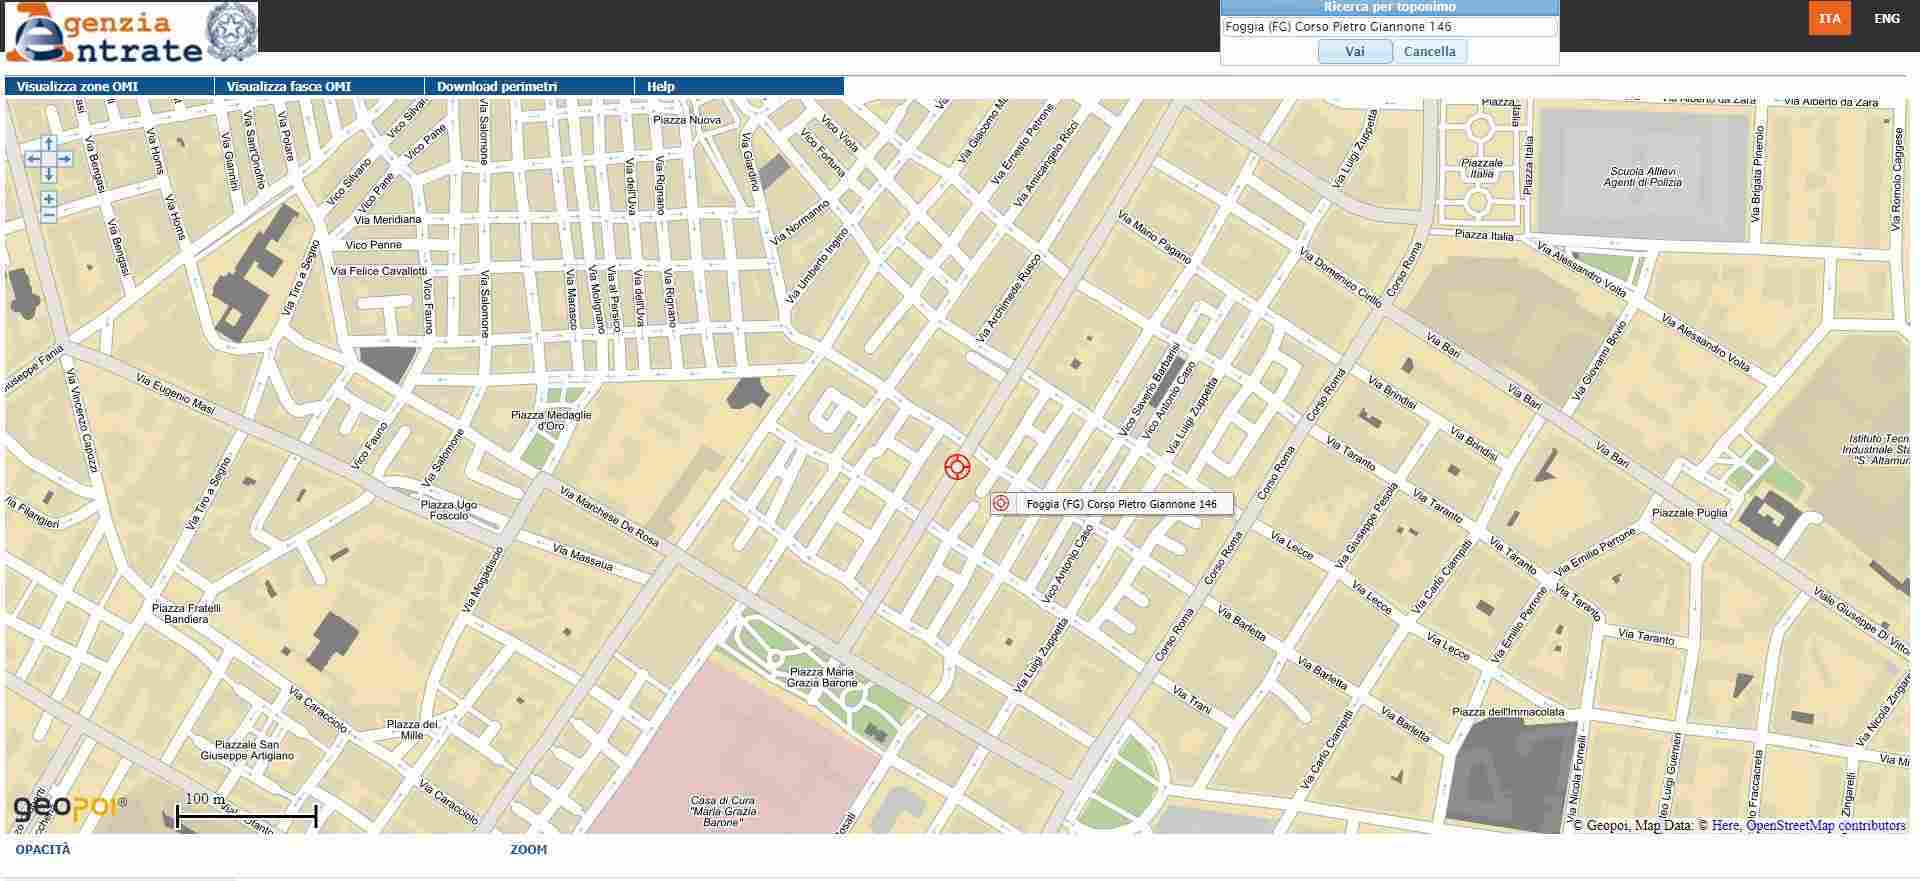
Task: Click the Agenzia Entrate logo
Action: coord(131,32)
